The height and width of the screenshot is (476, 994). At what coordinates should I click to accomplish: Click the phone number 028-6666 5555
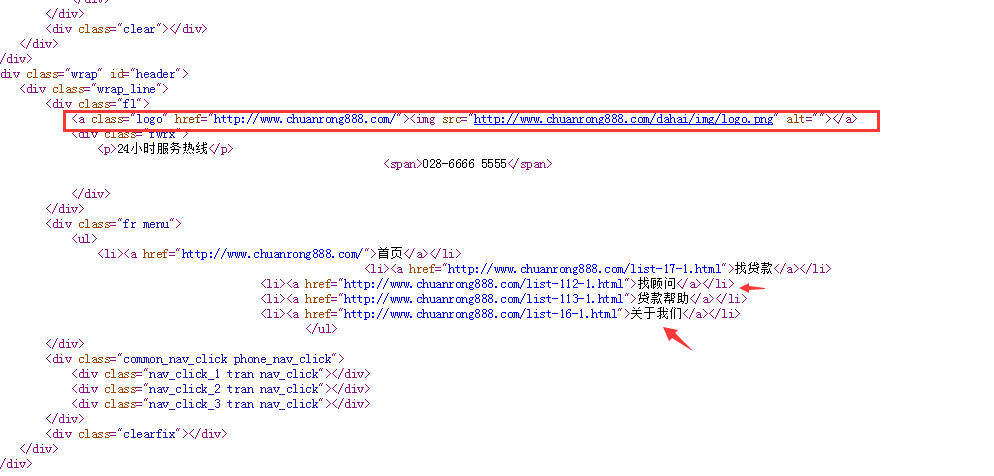coord(465,164)
